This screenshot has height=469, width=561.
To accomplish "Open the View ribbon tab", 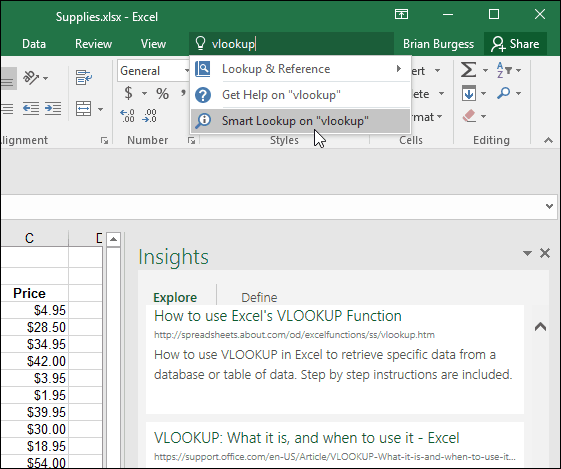I will (153, 44).
